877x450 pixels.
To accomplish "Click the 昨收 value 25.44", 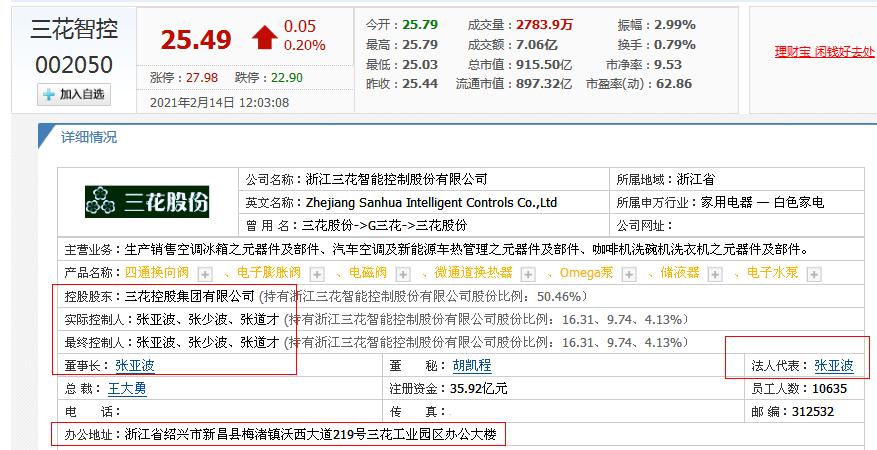I will [420, 84].
